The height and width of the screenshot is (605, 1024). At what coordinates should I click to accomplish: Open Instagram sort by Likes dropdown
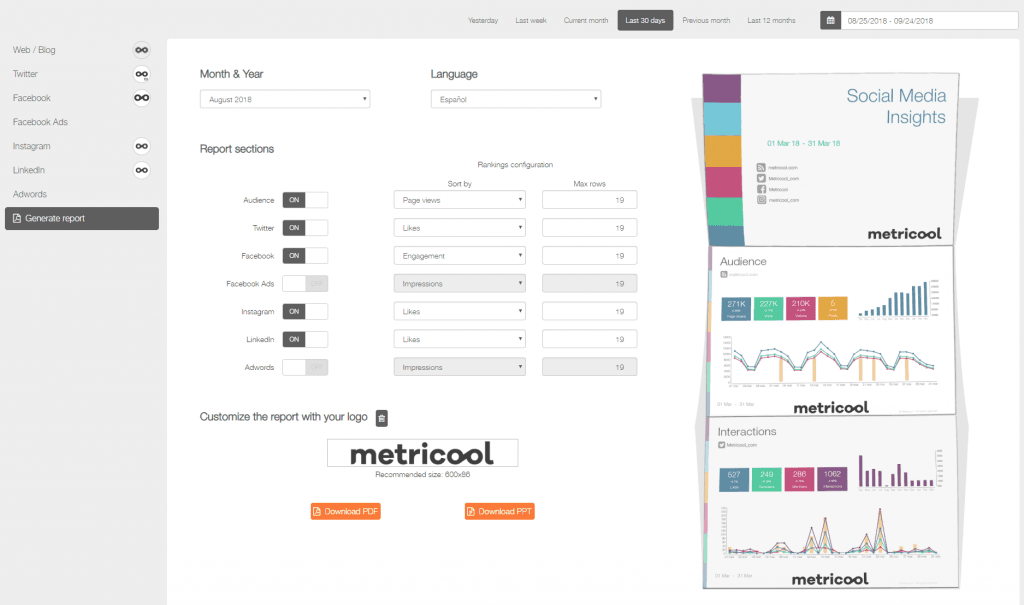click(460, 312)
